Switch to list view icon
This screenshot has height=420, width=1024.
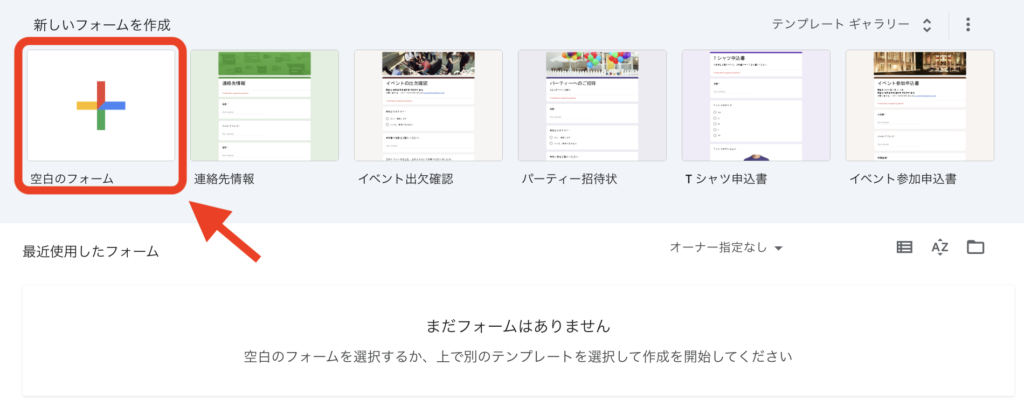904,247
